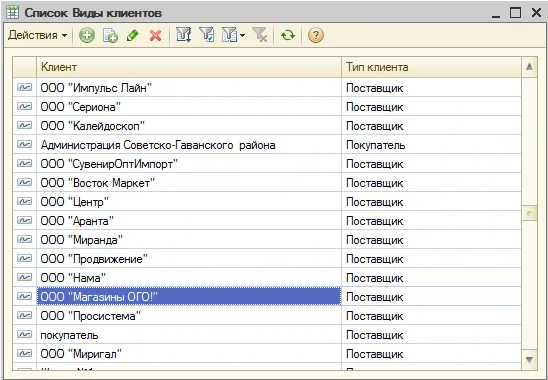The width and height of the screenshot is (548, 380).
Task: Maximize the Список Виды клиентов window
Action: click(515, 13)
